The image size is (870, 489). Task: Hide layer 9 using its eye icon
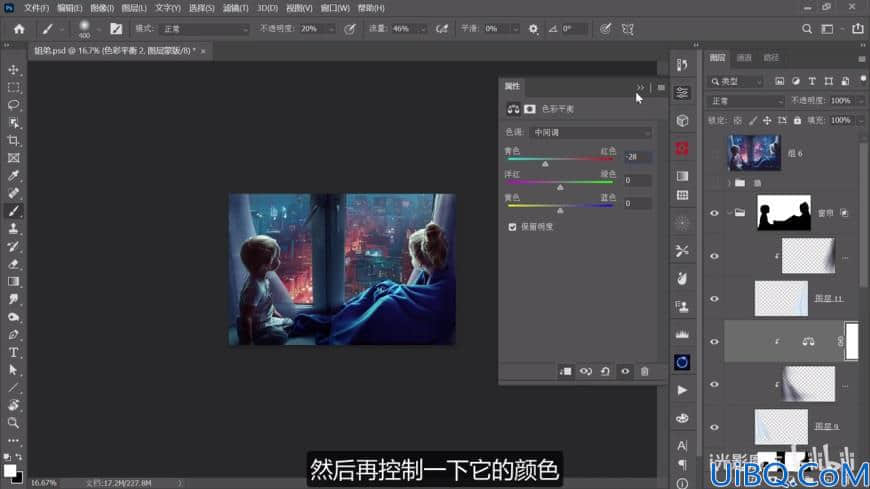(715, 427)
